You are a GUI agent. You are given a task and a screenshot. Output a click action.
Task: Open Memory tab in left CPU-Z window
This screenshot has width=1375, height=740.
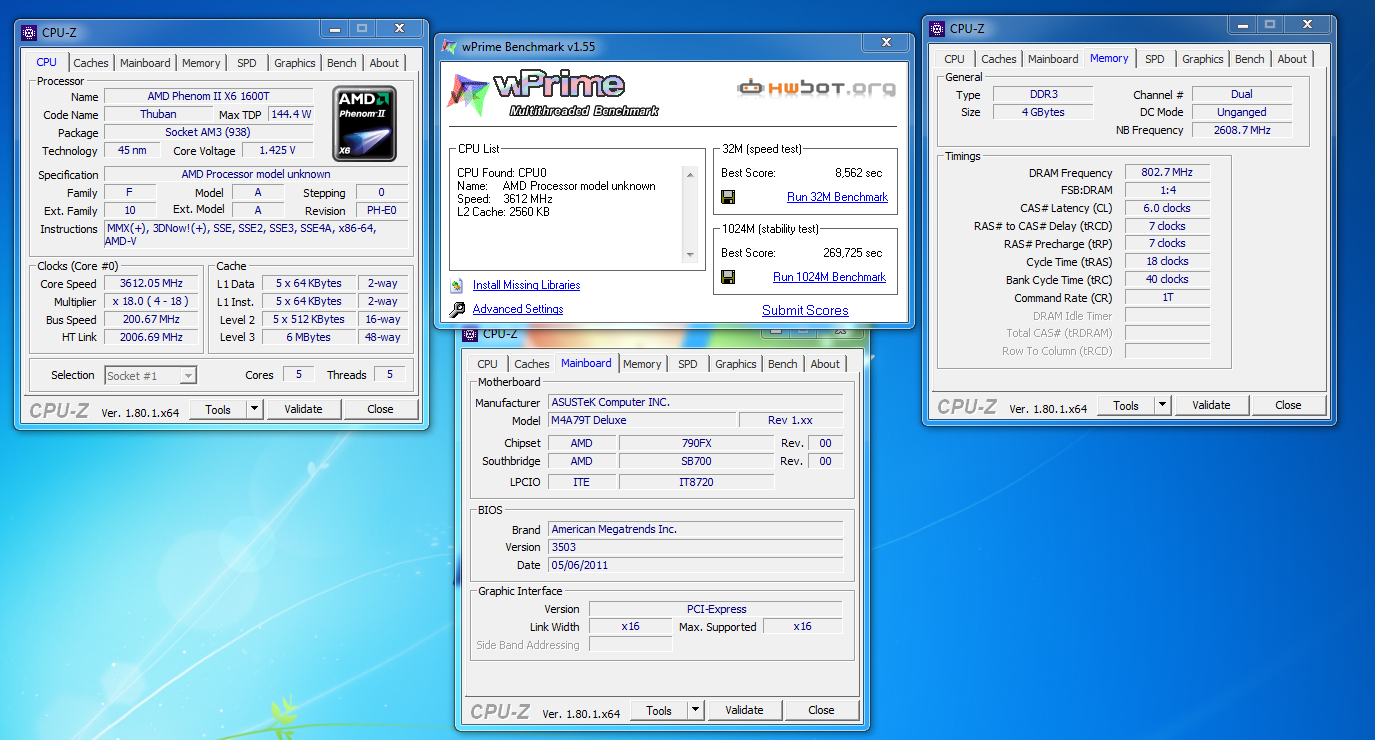click(201, 63)
